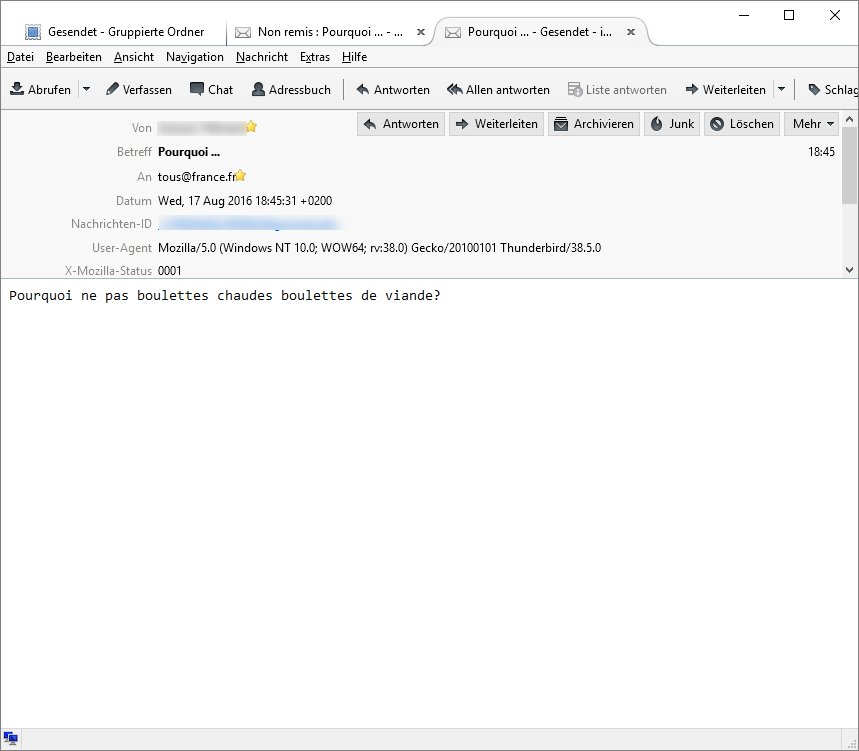Image resolution: width=859 pixels, height=751 pixels.
Task: Mark message as Junk
Action: point(672,124)
